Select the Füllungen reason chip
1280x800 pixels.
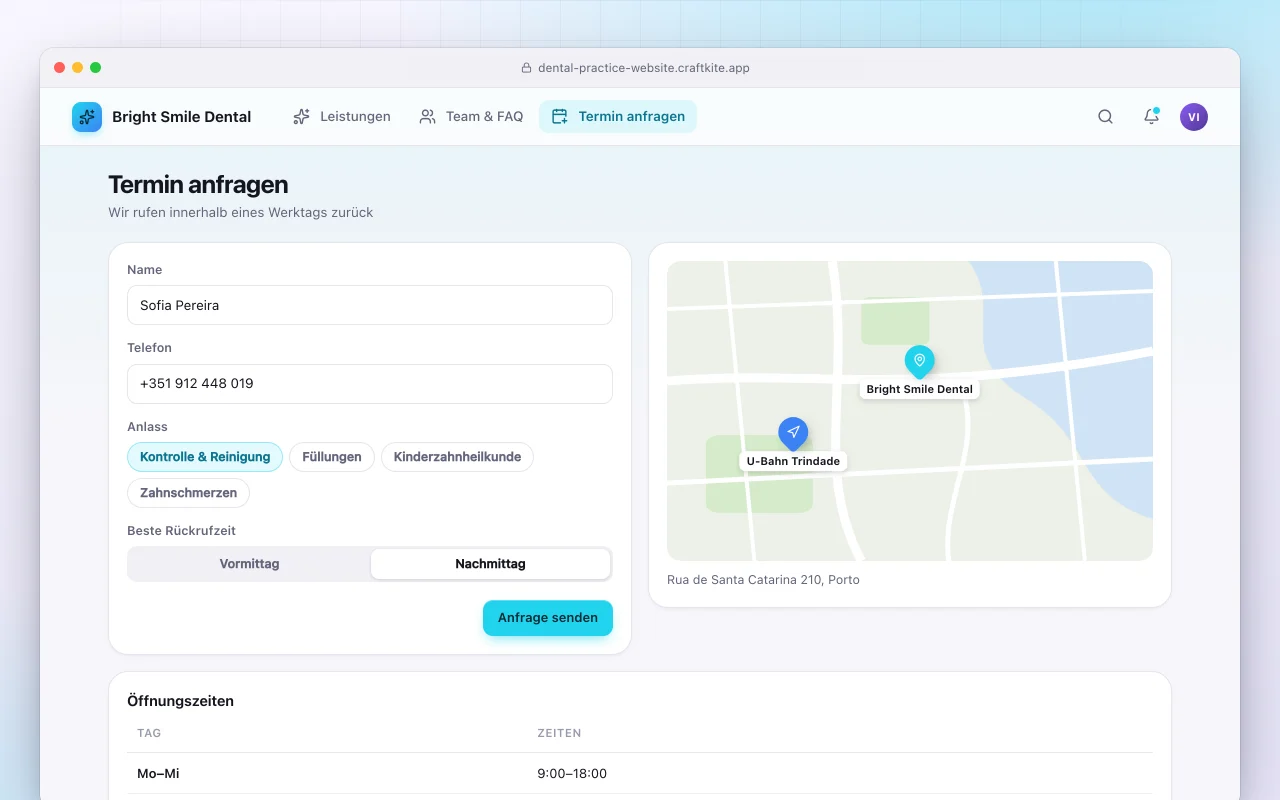[x=332, y=457]
